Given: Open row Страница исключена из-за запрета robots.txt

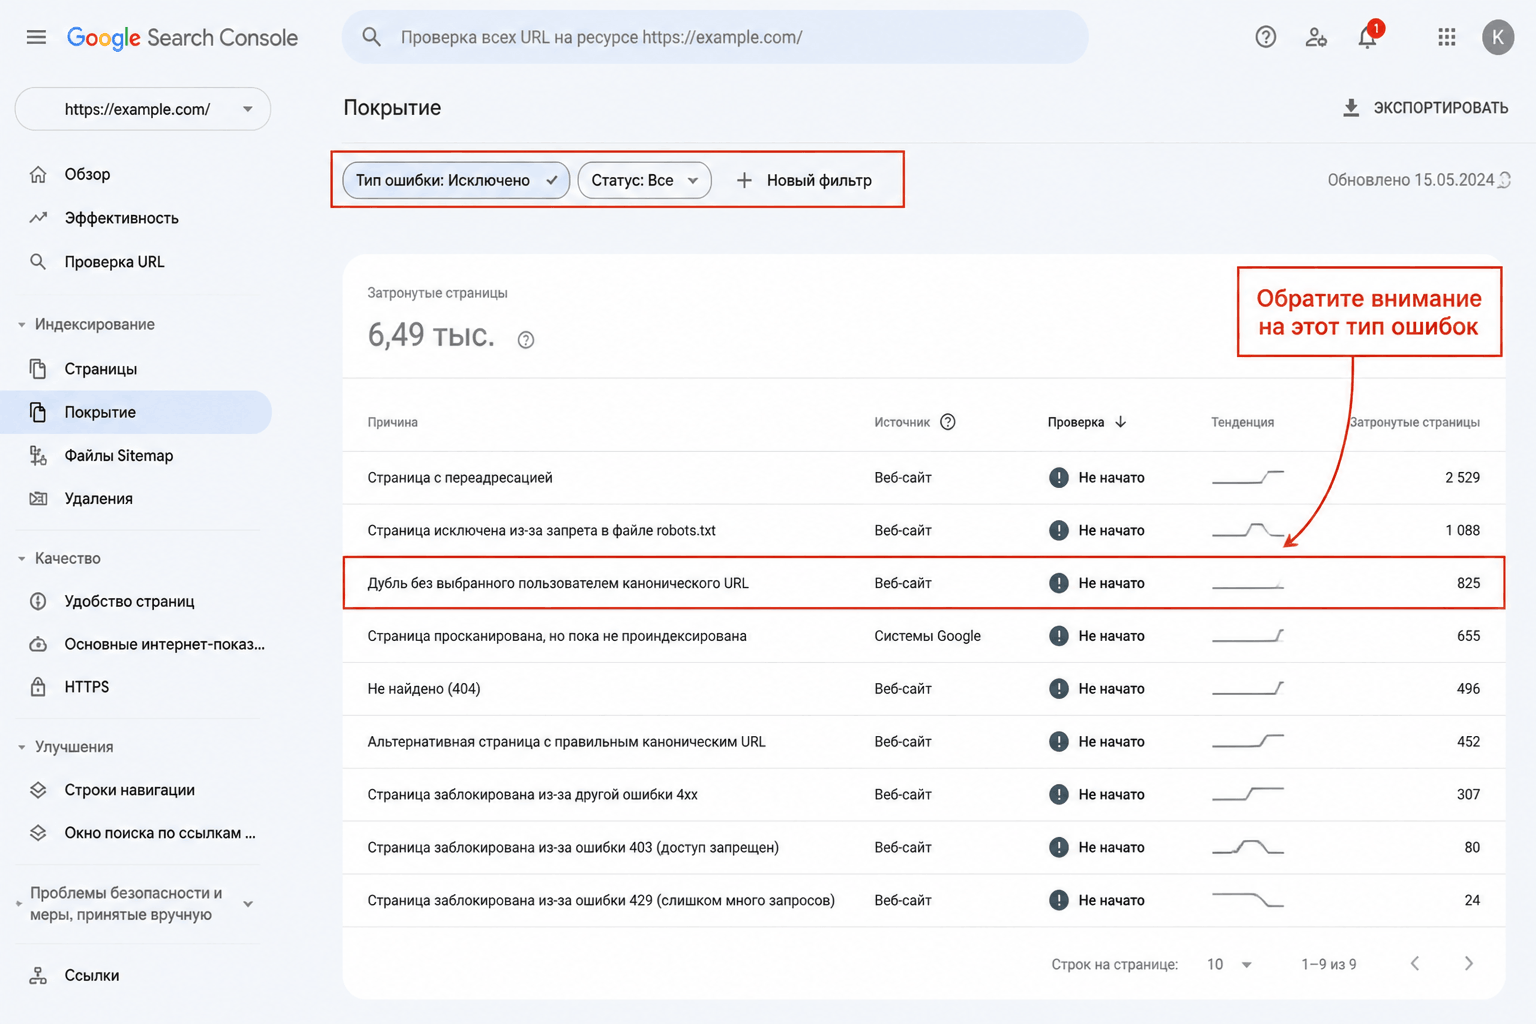Looking at the screenshot, I should 924,531.
